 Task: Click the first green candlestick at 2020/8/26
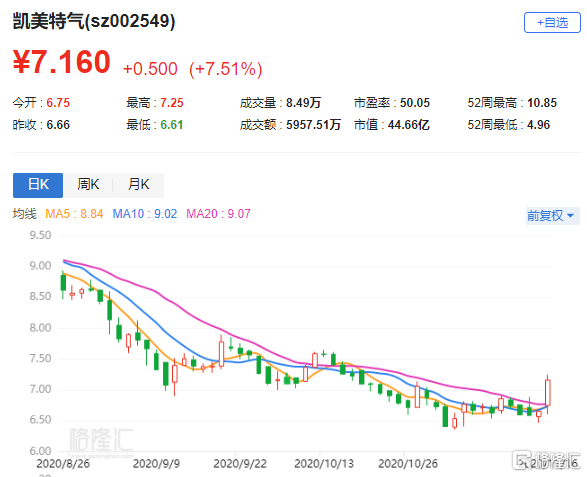coord(63,283)
